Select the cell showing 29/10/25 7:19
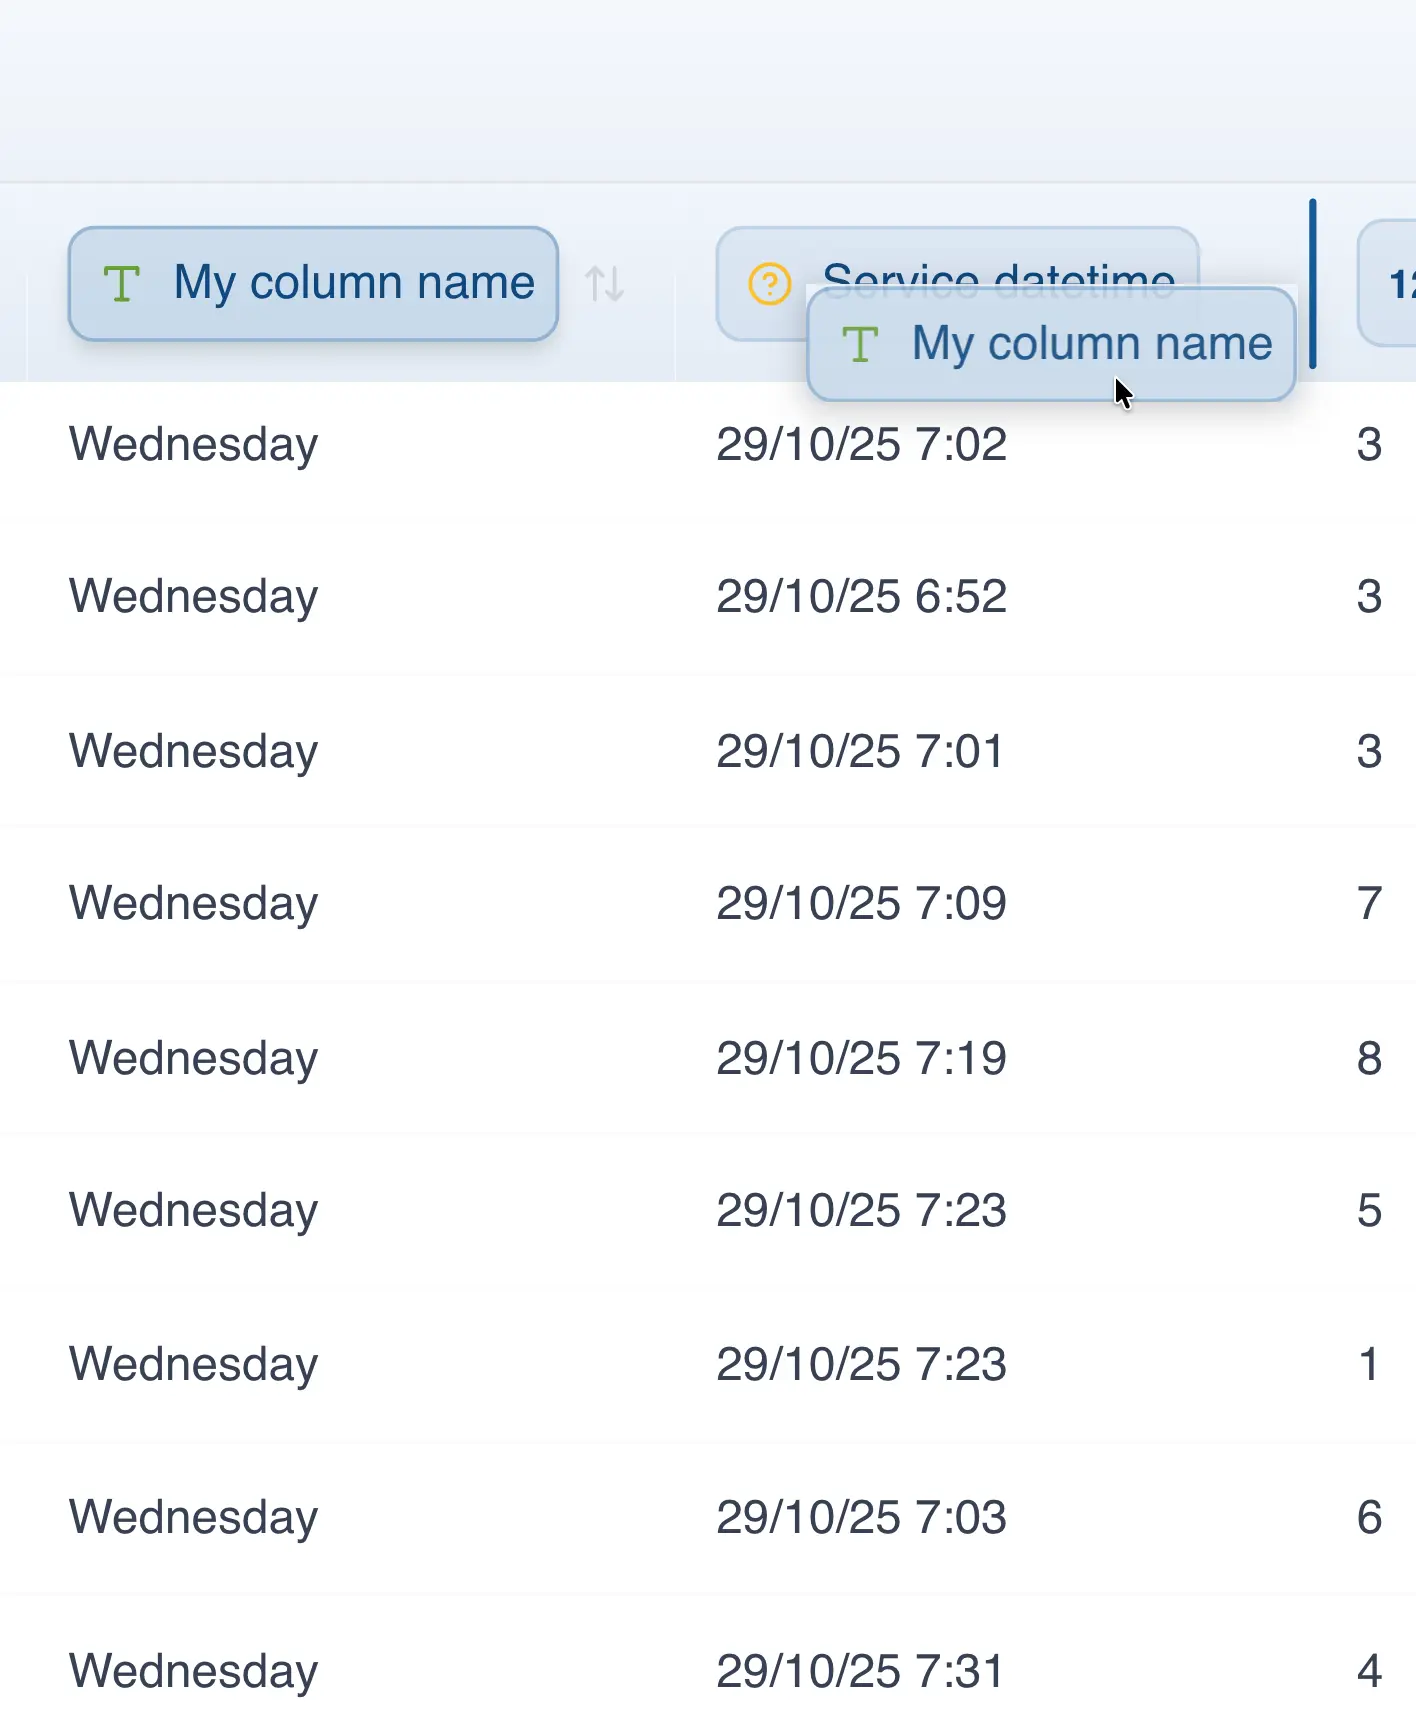This screenshot has height=1724, width=1416. (861, 1059)
